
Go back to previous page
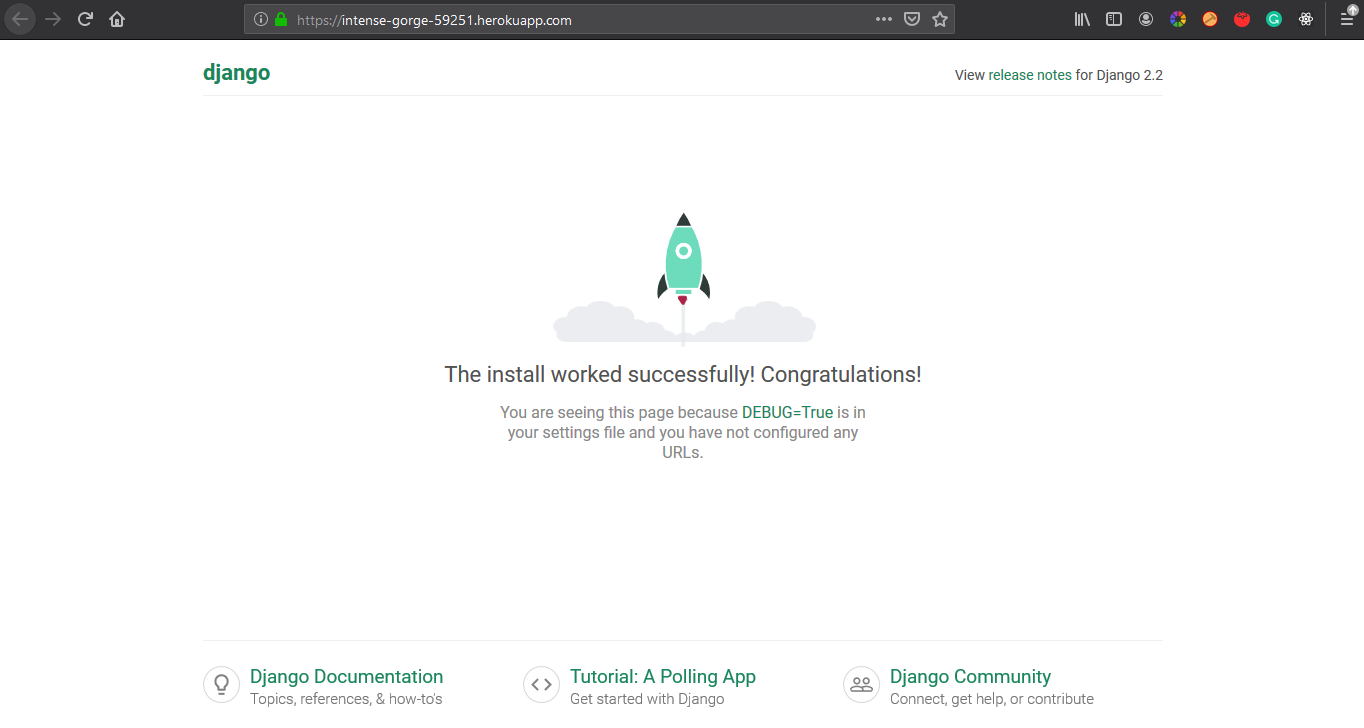(20, 19)
